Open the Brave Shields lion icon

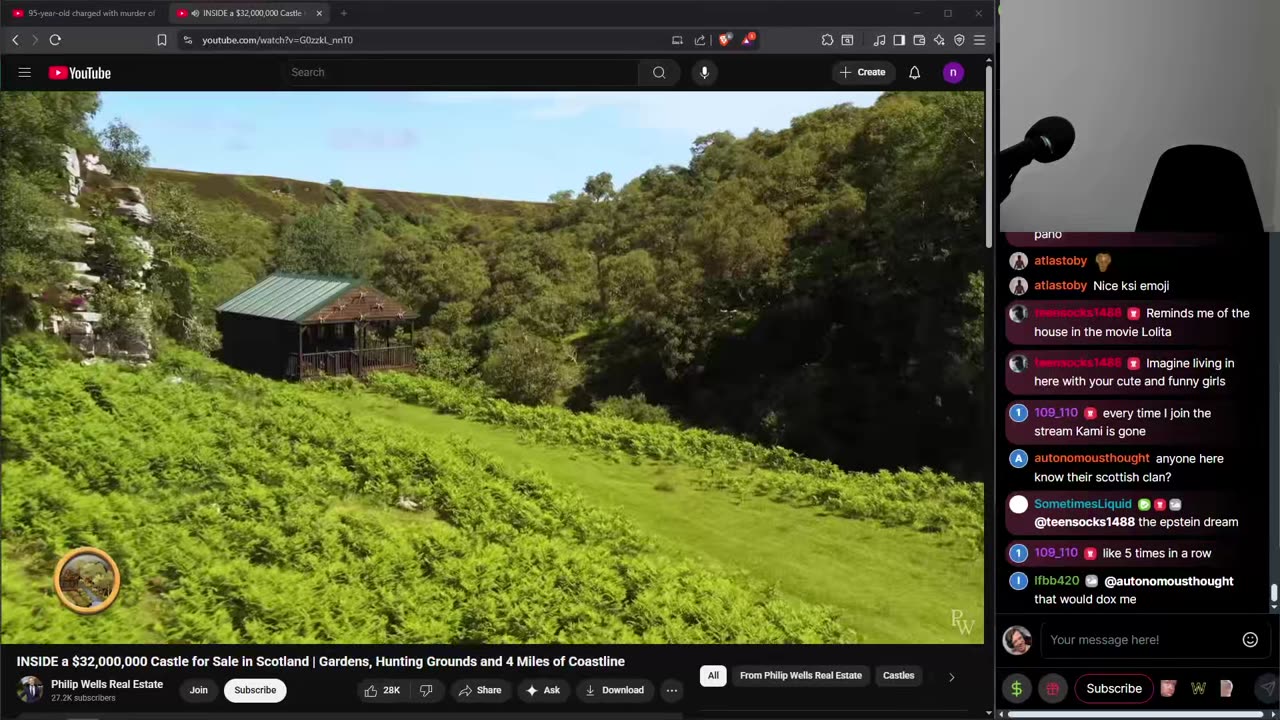(725, 40)
